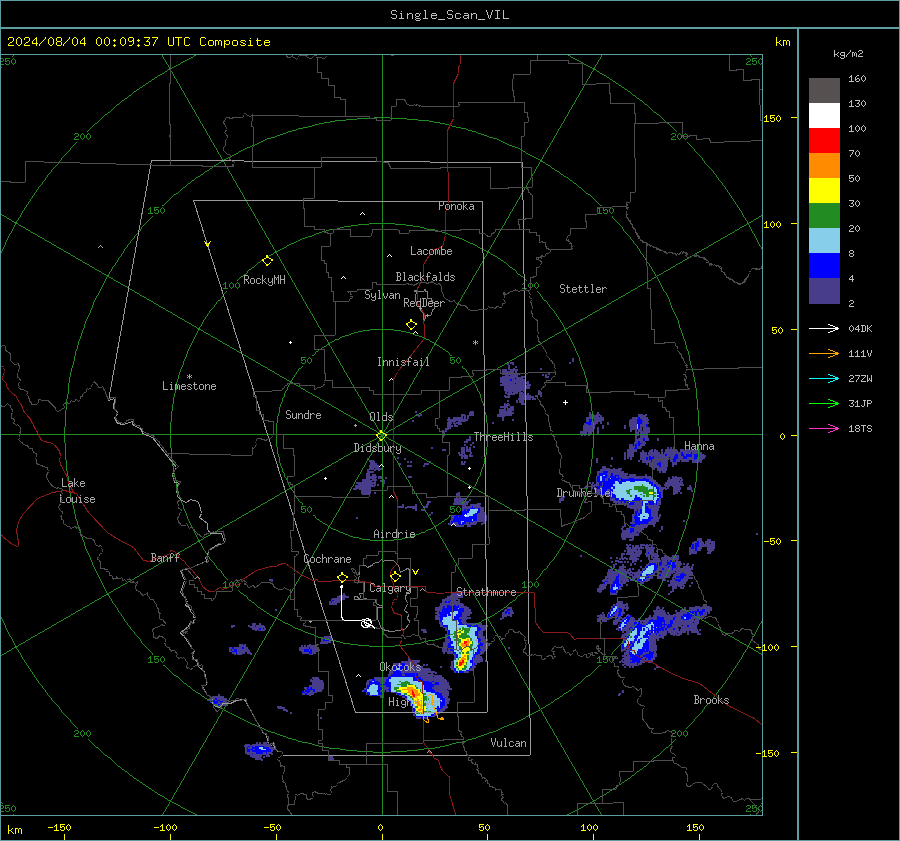Click the Olds city label
Viewport: 900px width, 841px height.
(x=381, y=417)
